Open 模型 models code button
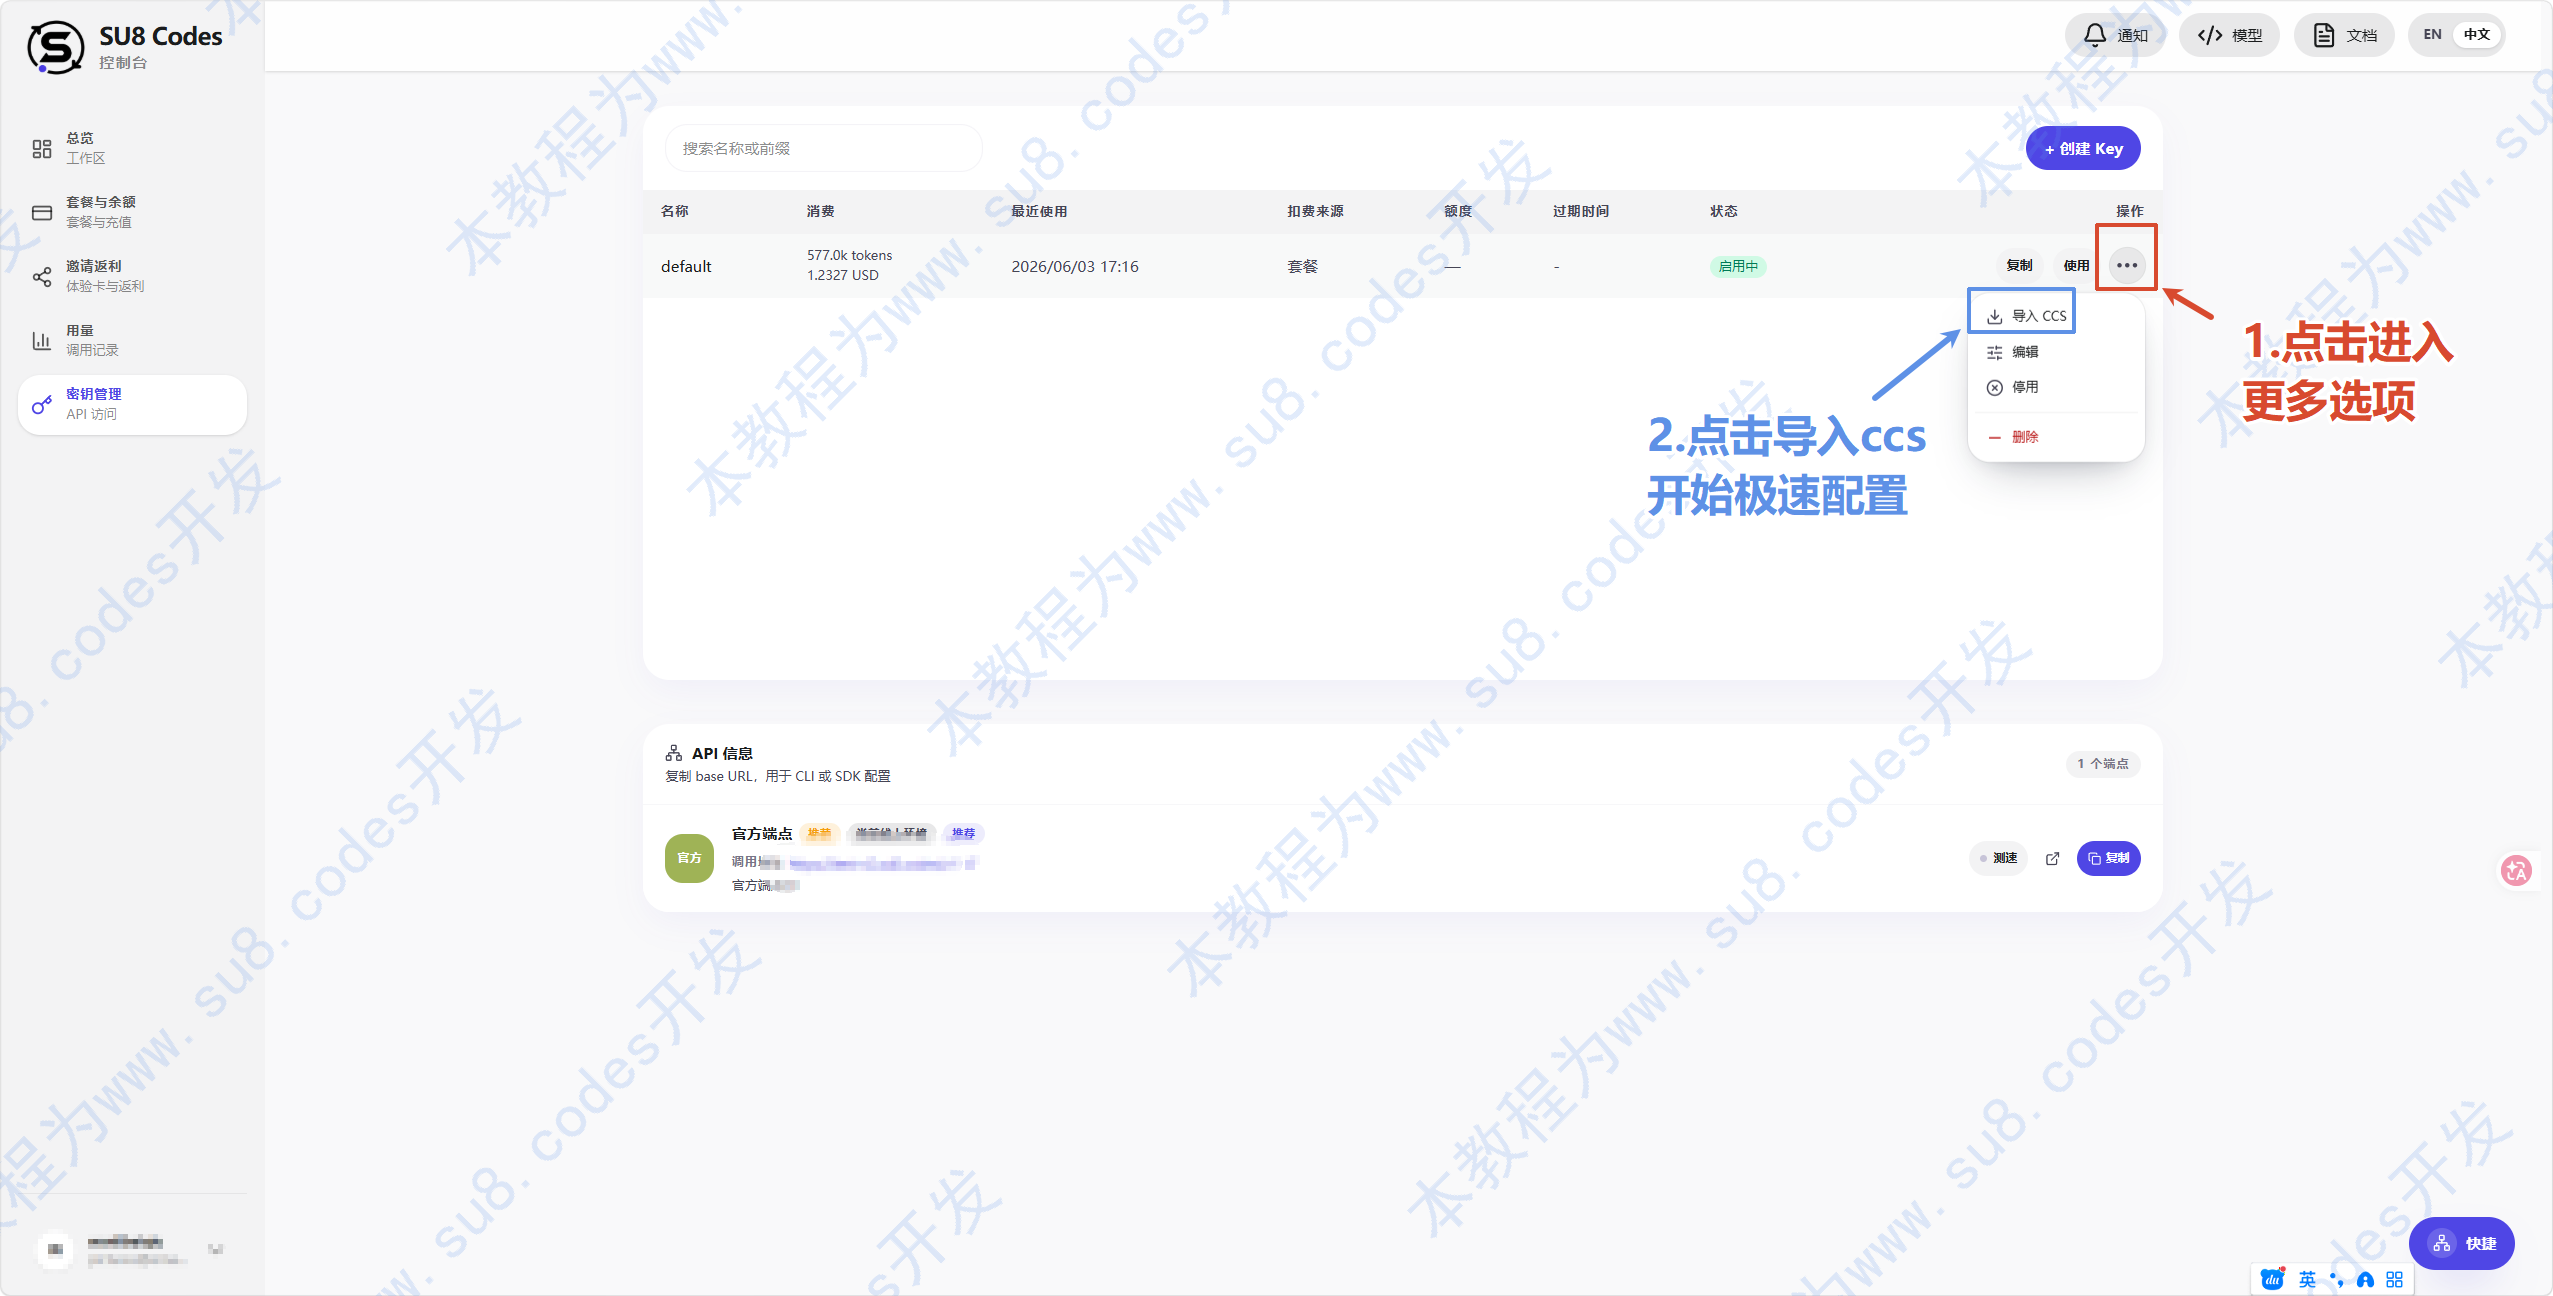Image resolution: width=2553 pixels, height=1296 pixels. pyautogui.click(x=2229, y=35)
